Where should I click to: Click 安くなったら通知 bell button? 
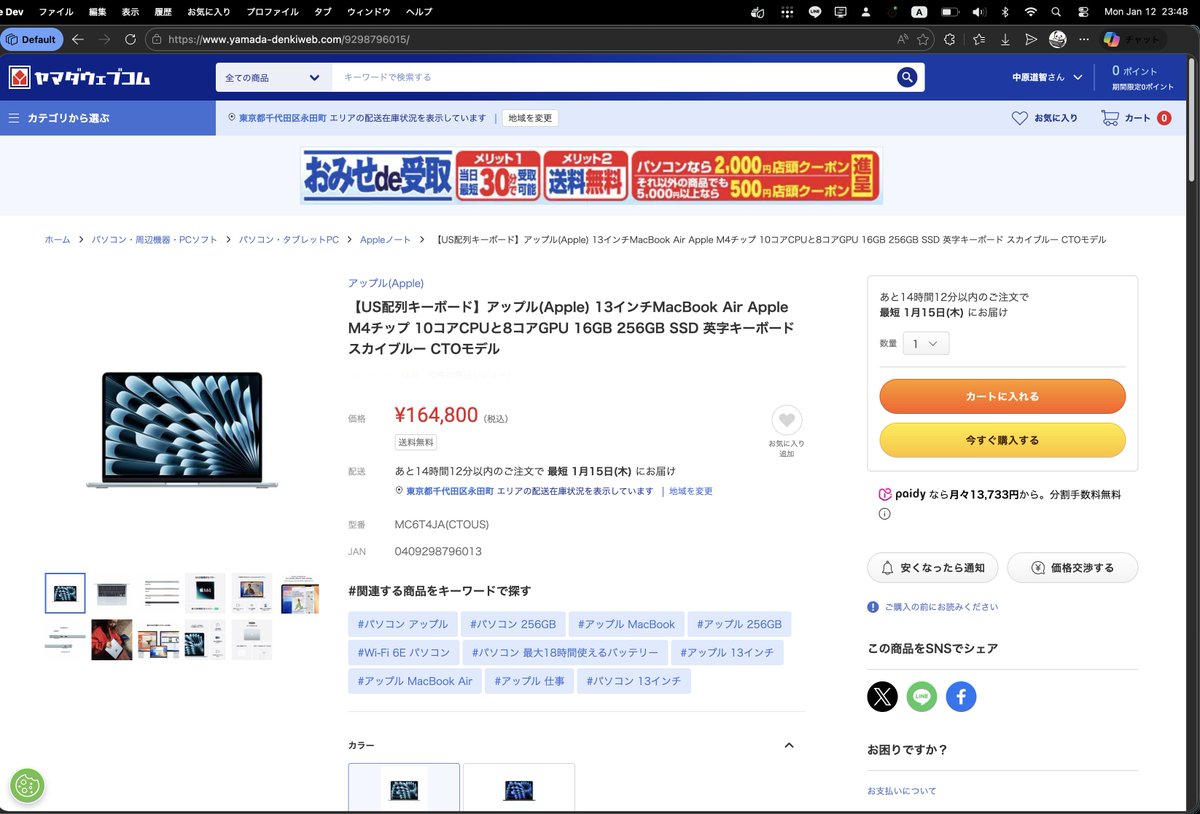tap(932, 567)
